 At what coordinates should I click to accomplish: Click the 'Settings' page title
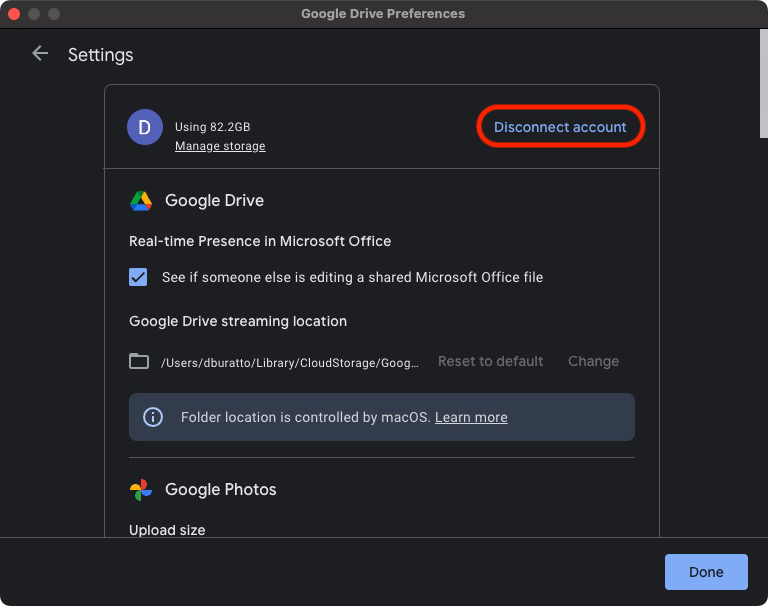click(x=100, y=55)
